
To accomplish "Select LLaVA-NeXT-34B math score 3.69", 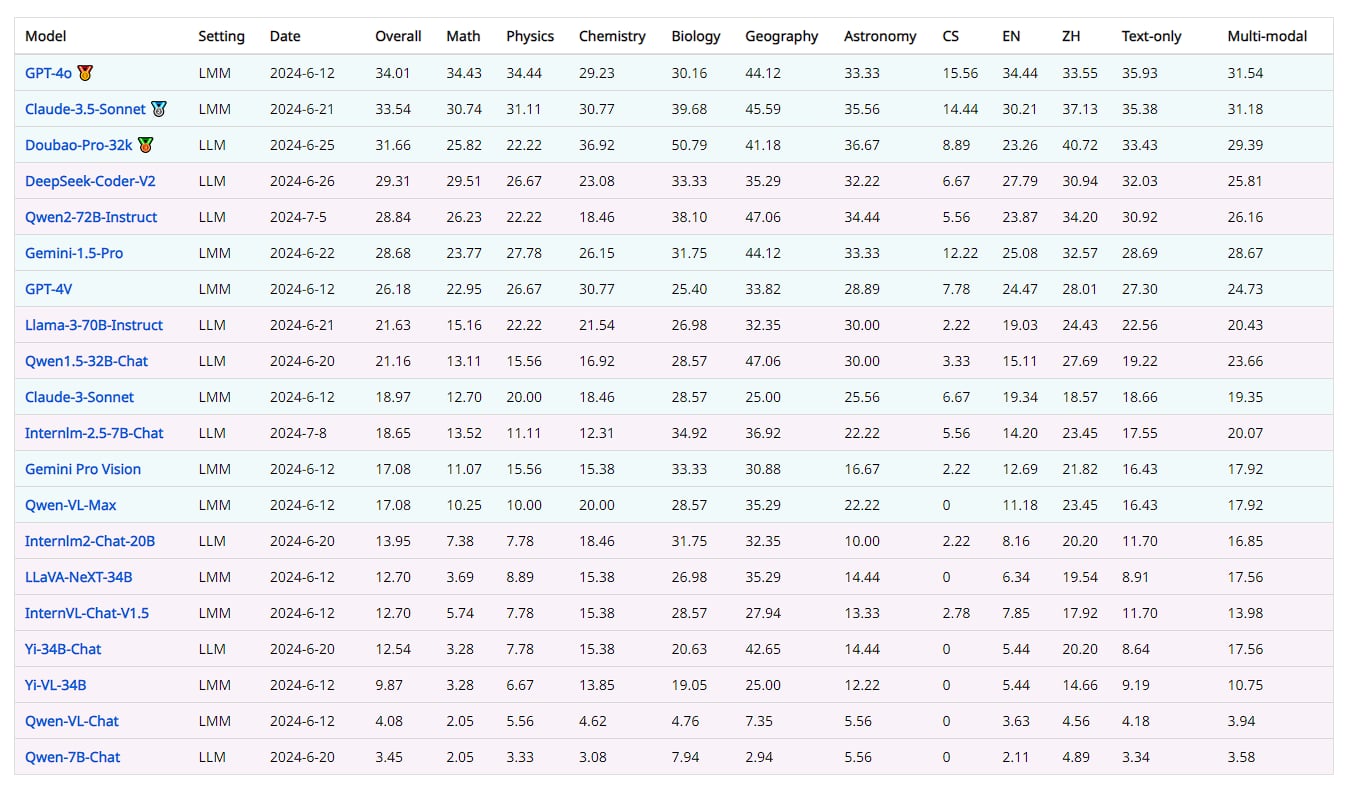I will coord(460,577).
